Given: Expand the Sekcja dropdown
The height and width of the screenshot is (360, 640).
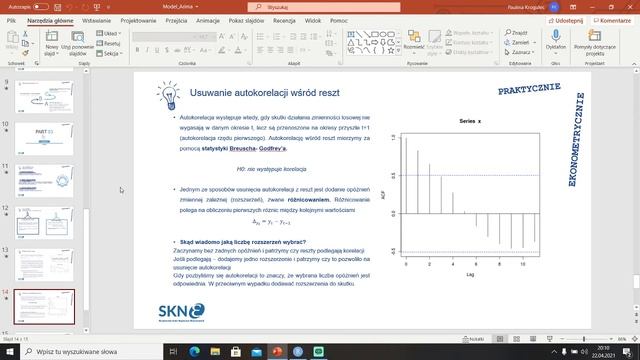Looking at the screenshot, I should pyautogui.click(x=109, y=53).
